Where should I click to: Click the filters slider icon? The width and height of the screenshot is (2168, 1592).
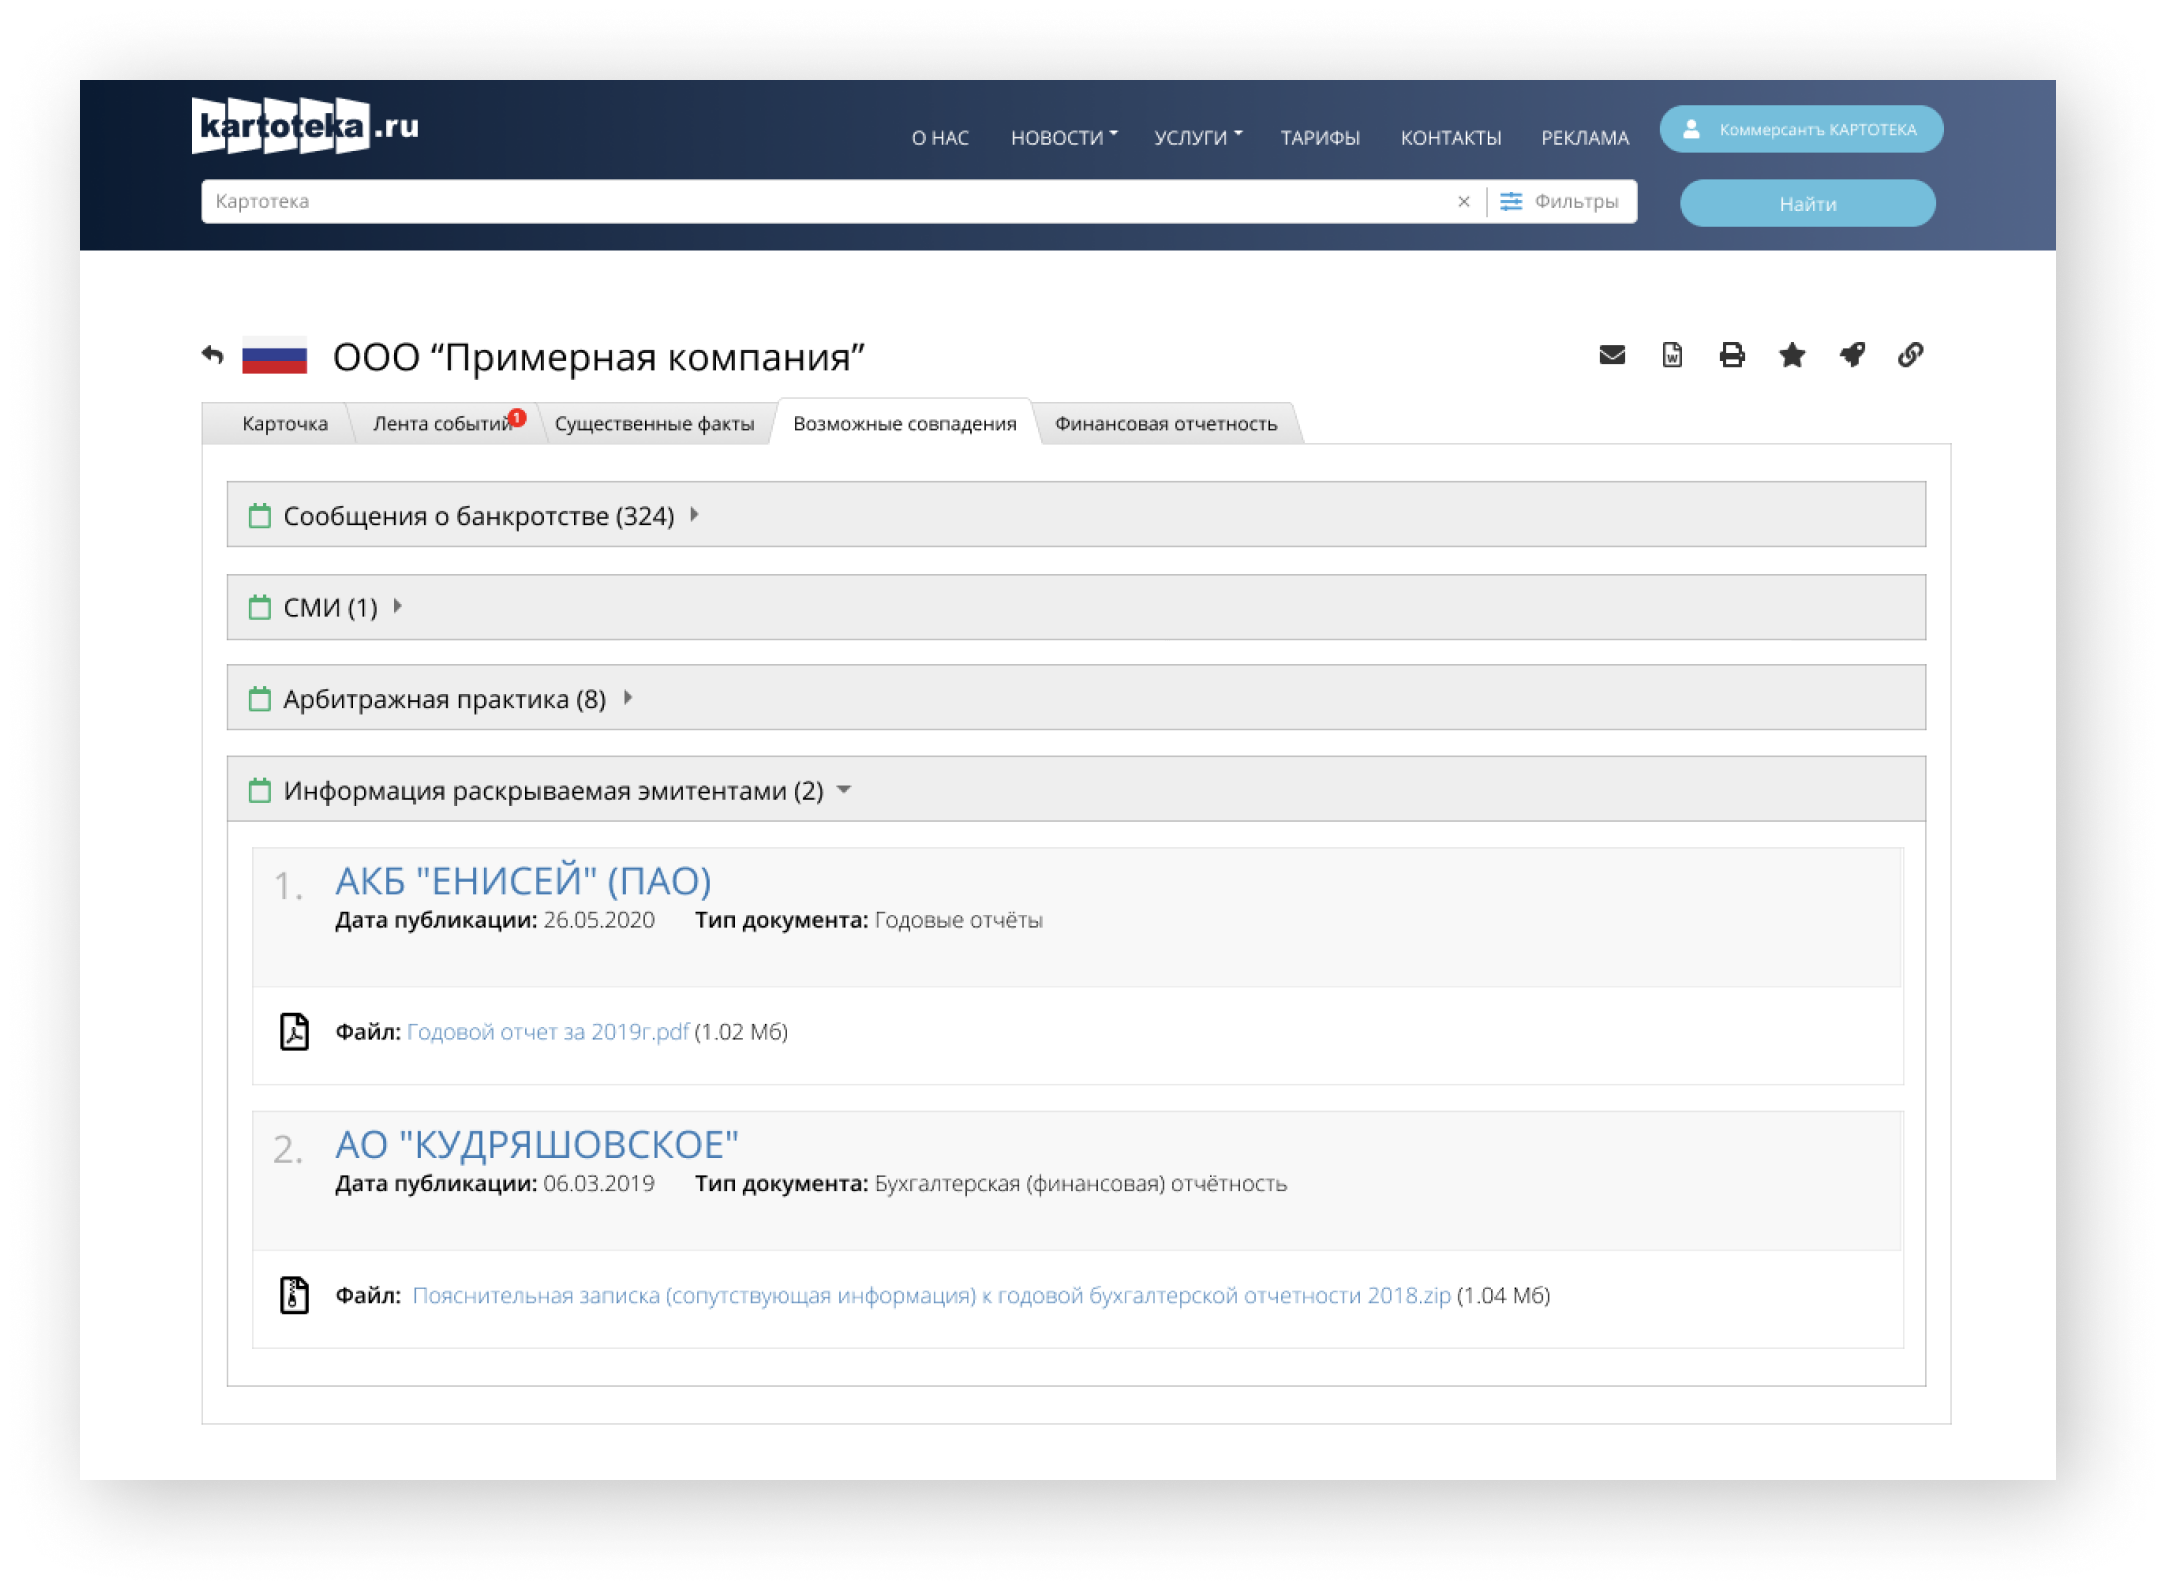coord(1511,201)
